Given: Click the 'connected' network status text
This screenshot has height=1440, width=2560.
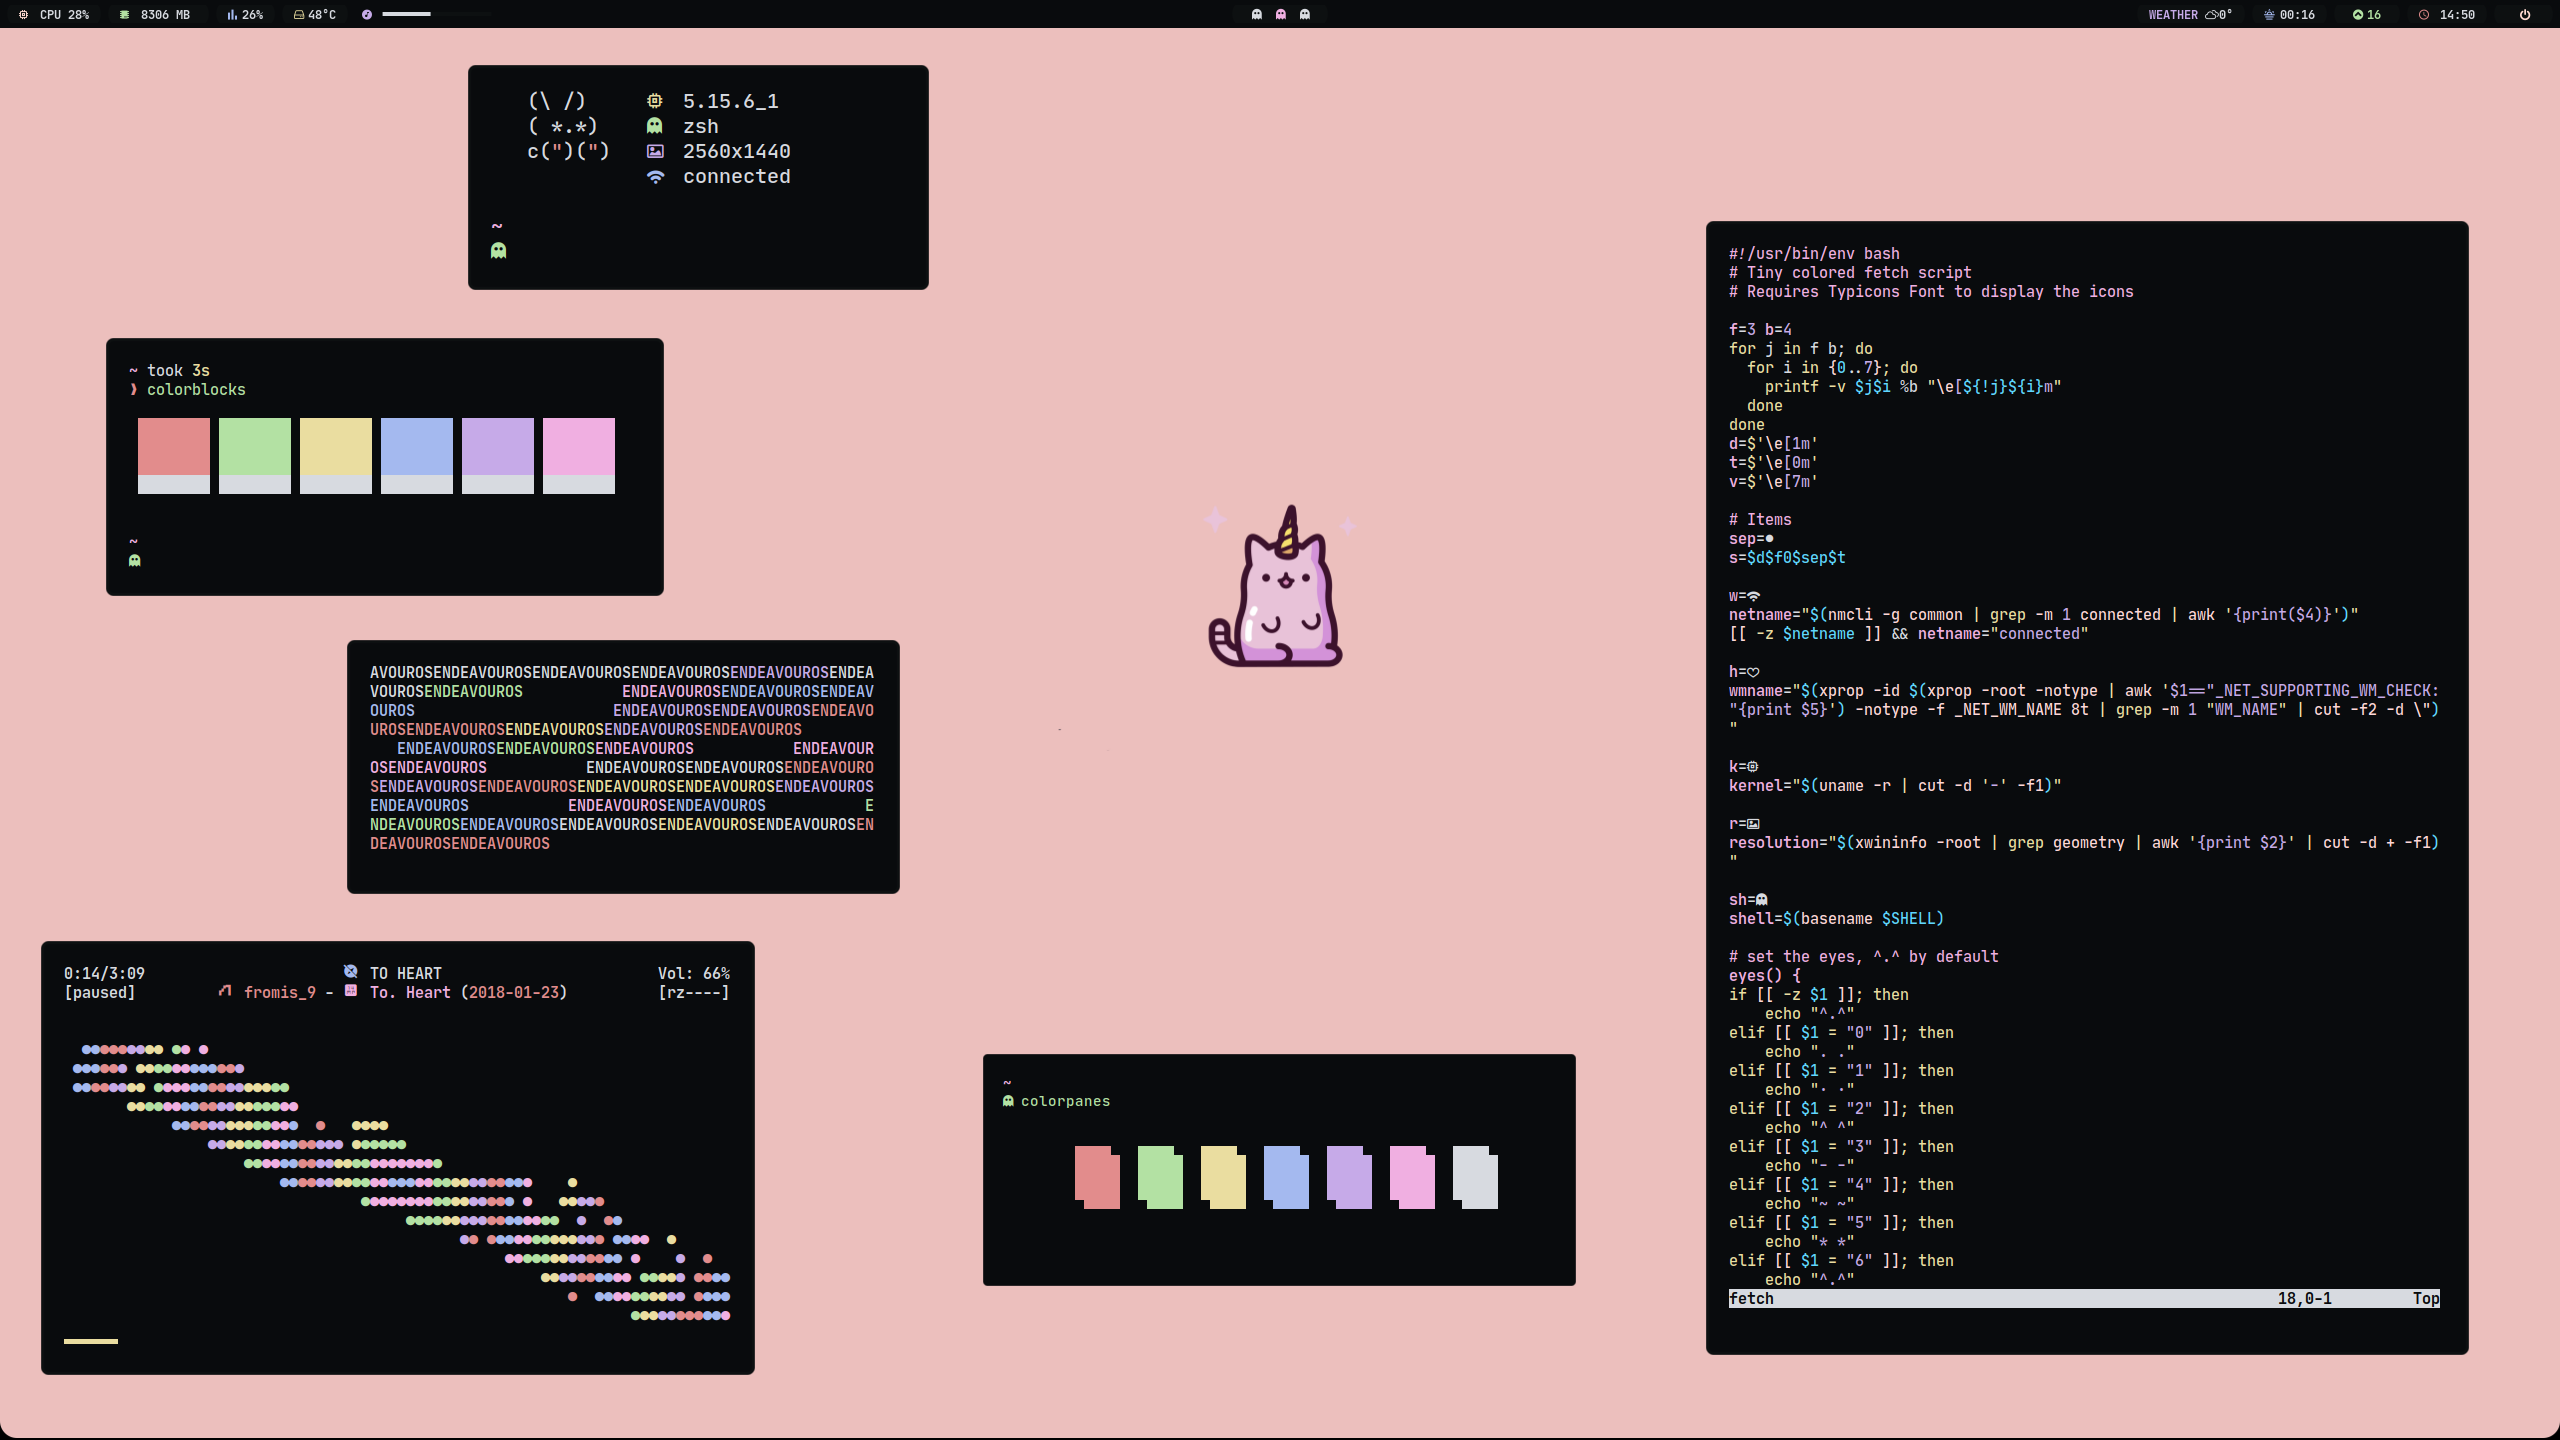Looking at the screenshot, I should (x=737, y=176).
